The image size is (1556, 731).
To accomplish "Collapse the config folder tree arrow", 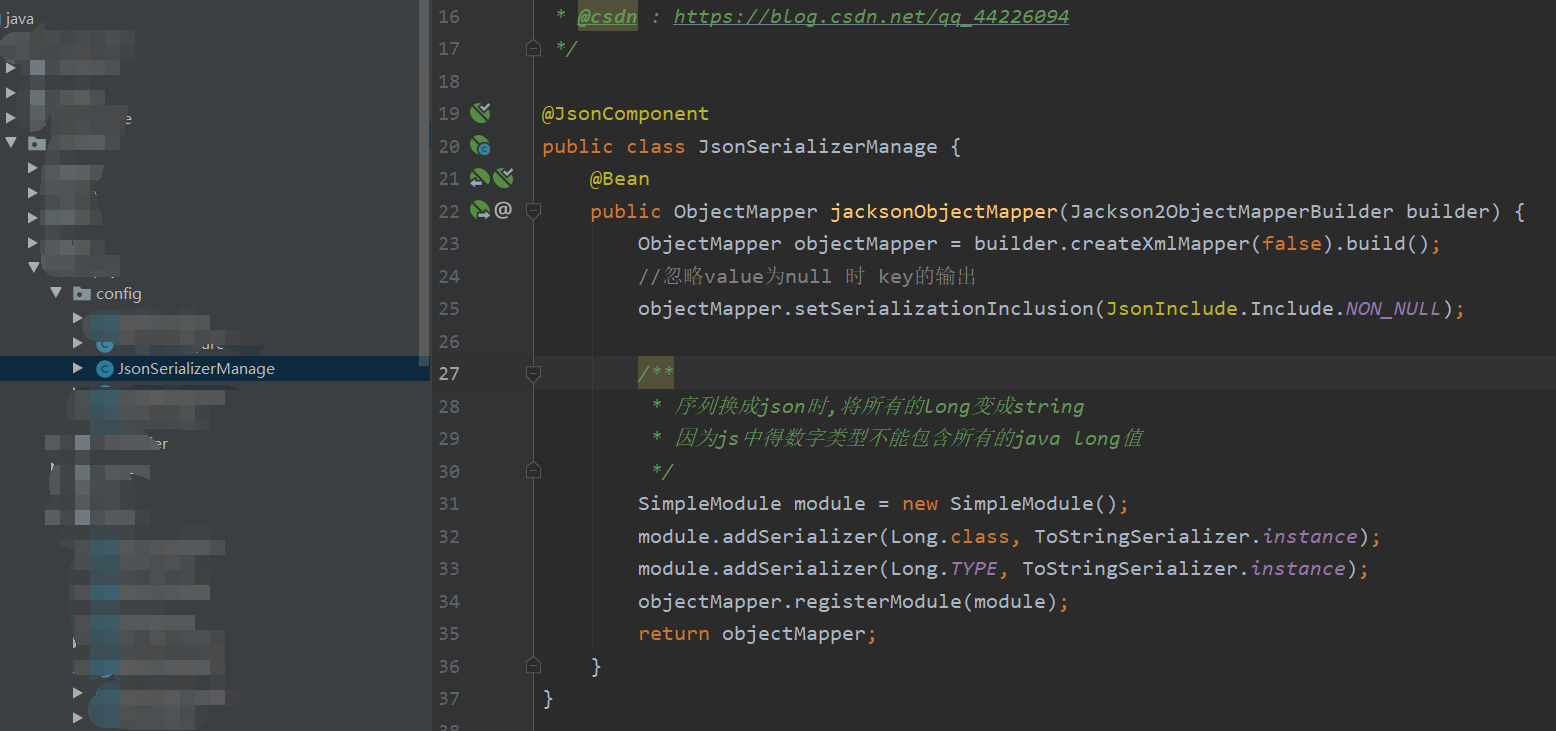I will 56,294.
